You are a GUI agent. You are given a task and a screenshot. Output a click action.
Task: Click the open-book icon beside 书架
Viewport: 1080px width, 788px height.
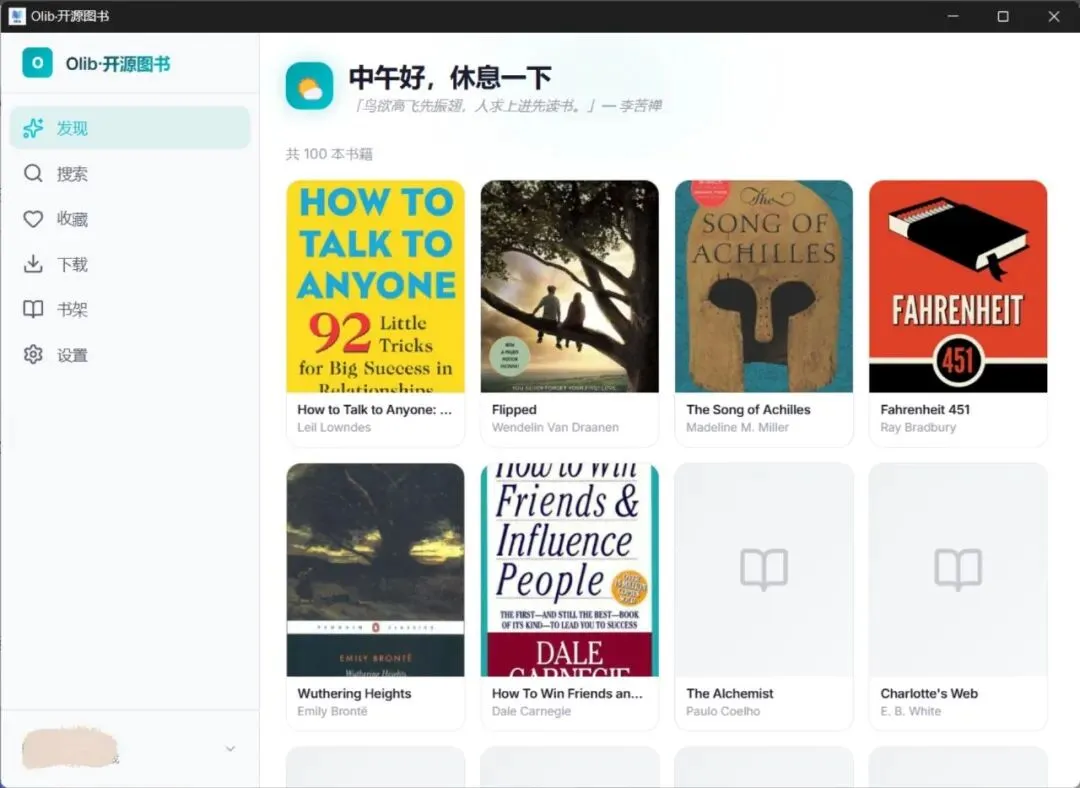click(x=33, y=309)
